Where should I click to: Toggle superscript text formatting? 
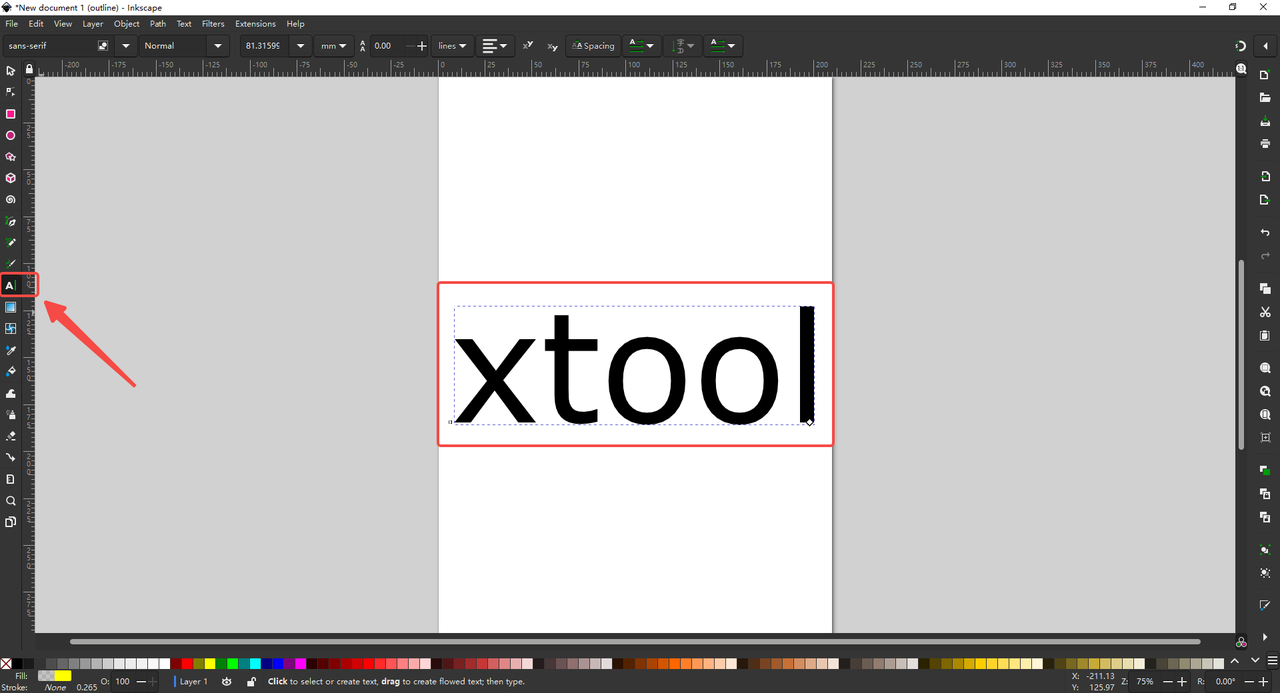pyautogui.click(x=528, y=46)
